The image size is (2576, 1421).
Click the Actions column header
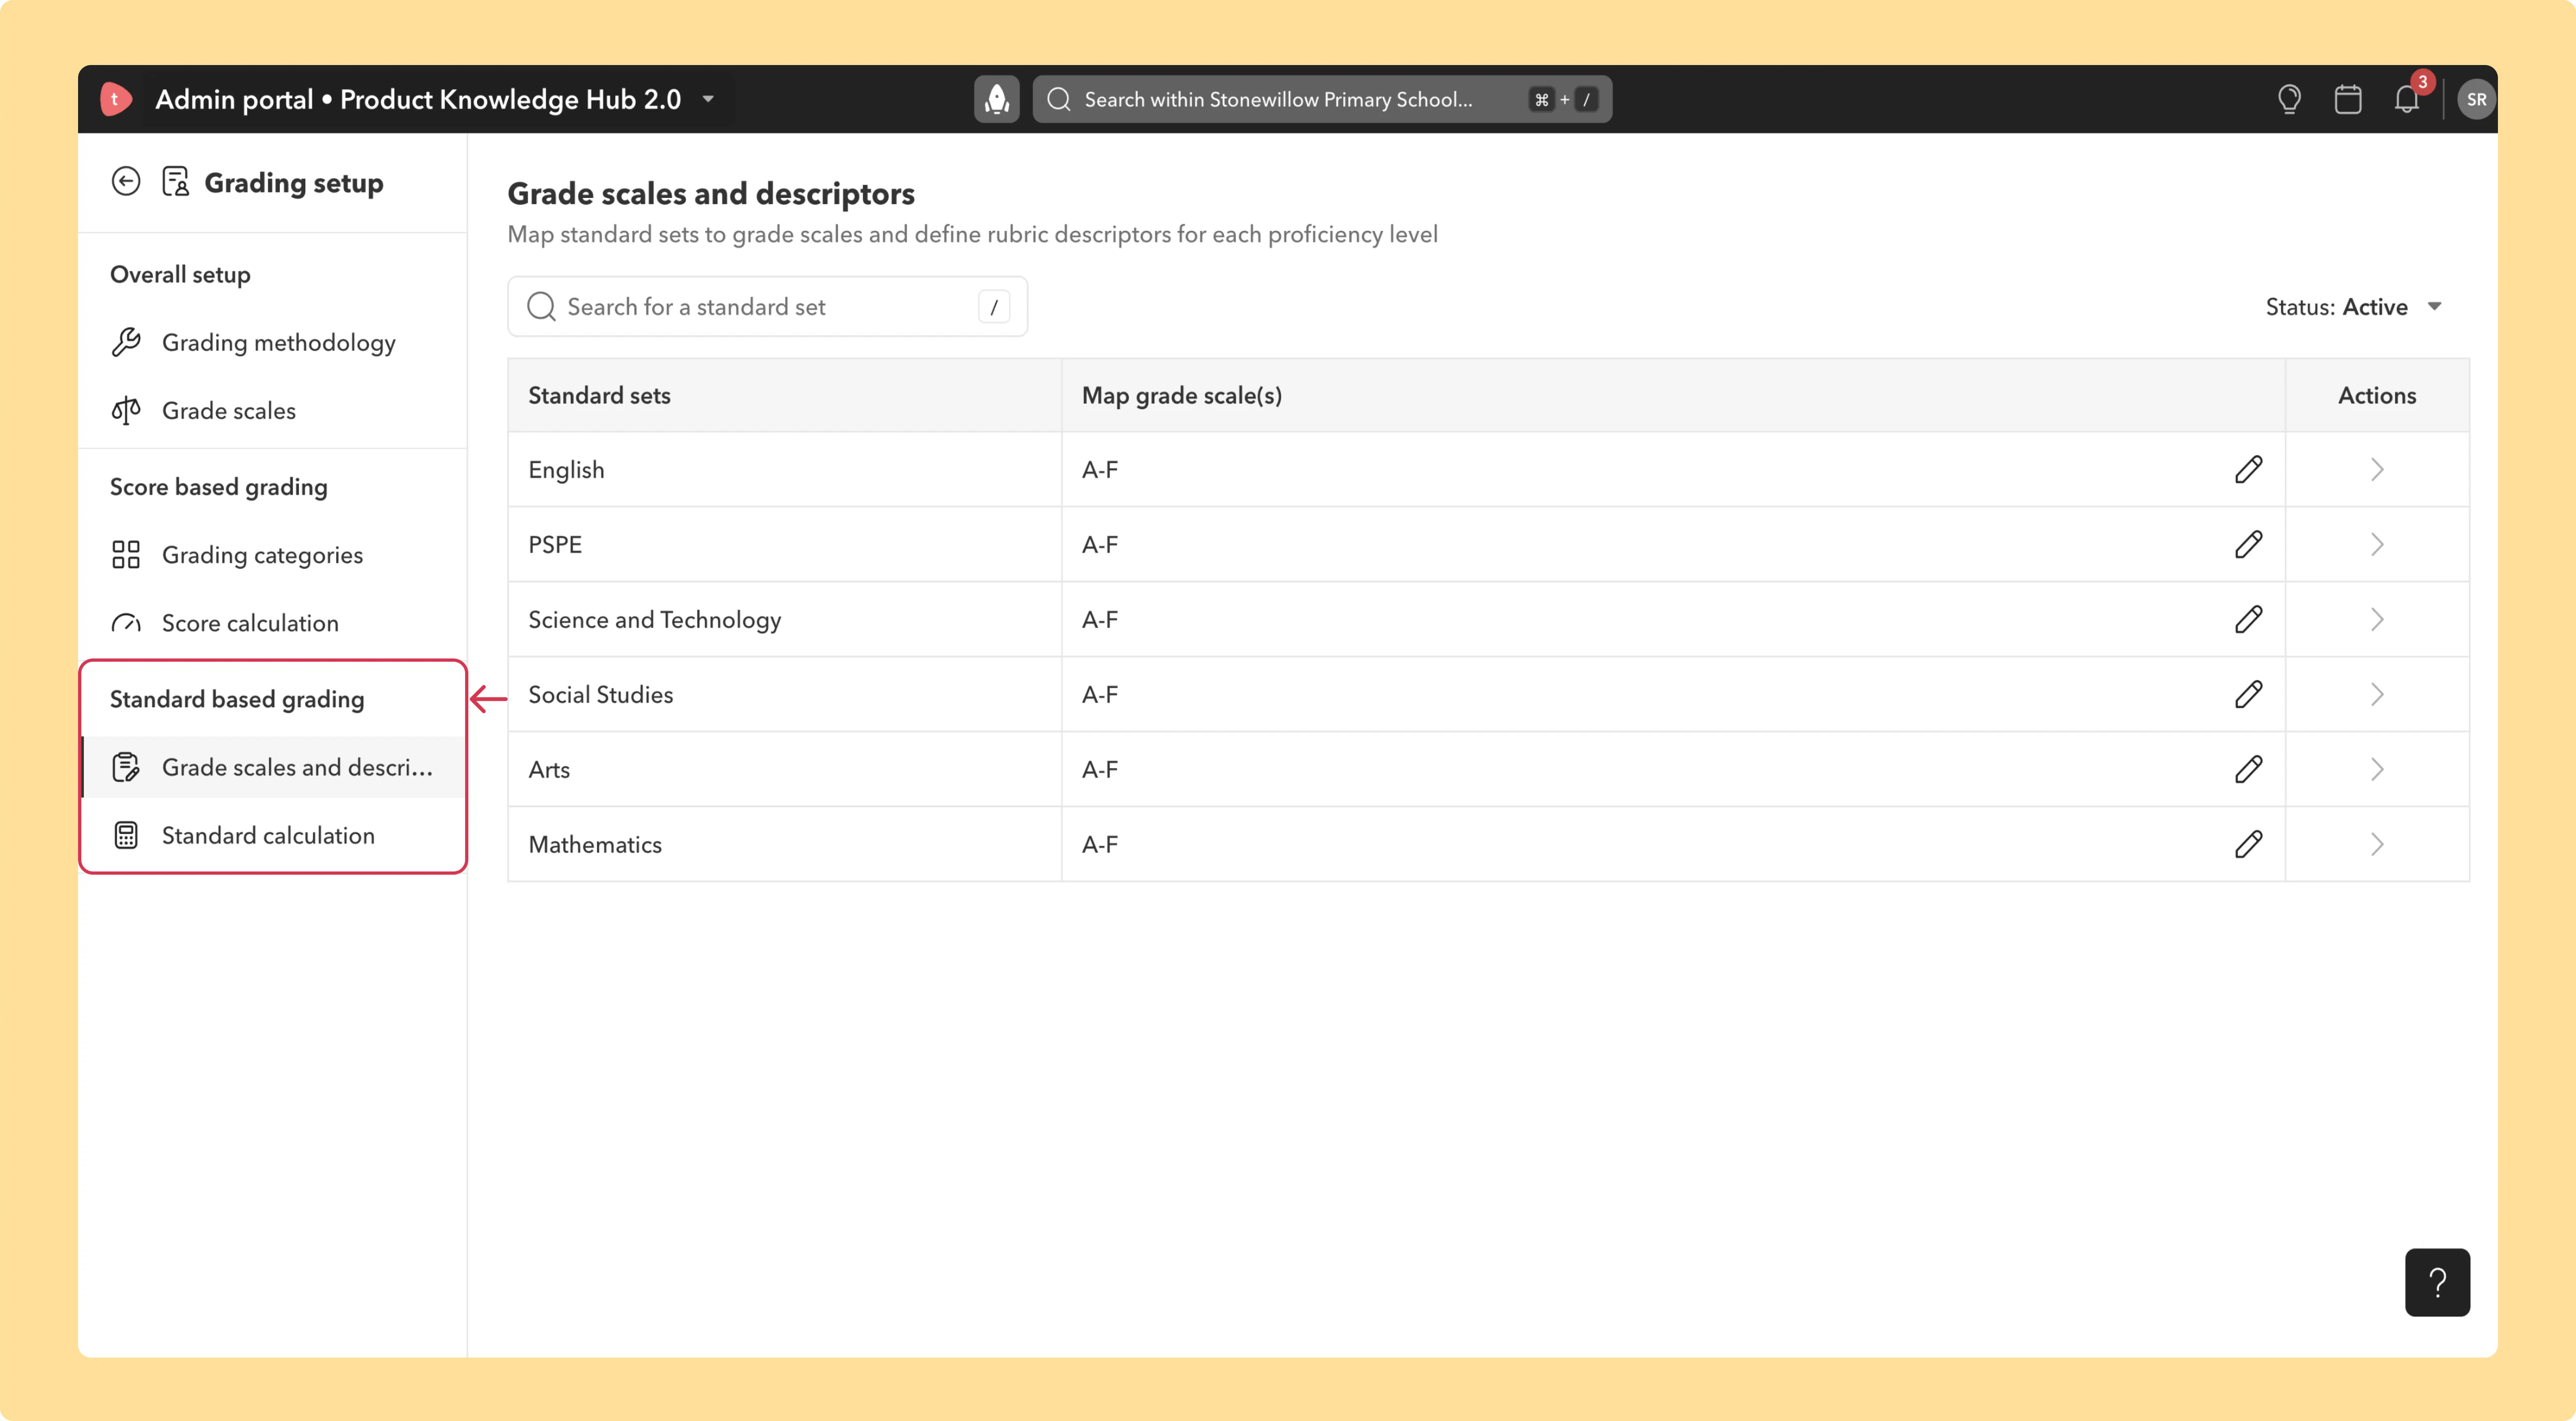[x=2377, y=395]
